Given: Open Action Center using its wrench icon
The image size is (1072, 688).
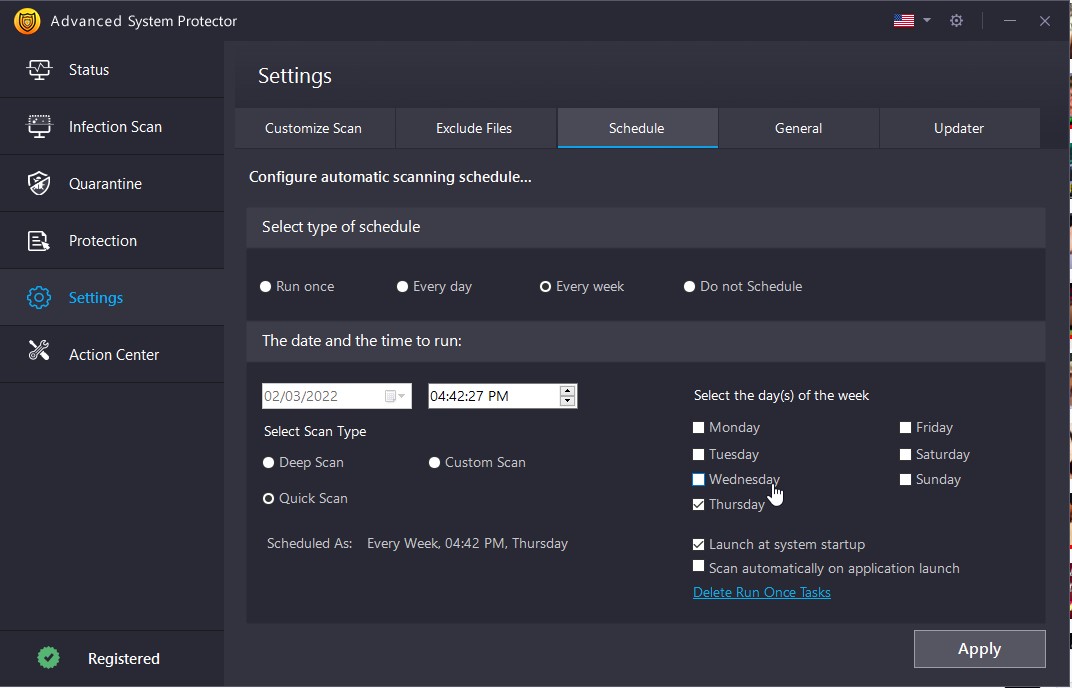Looking at the screenshot, I should 40,354.
